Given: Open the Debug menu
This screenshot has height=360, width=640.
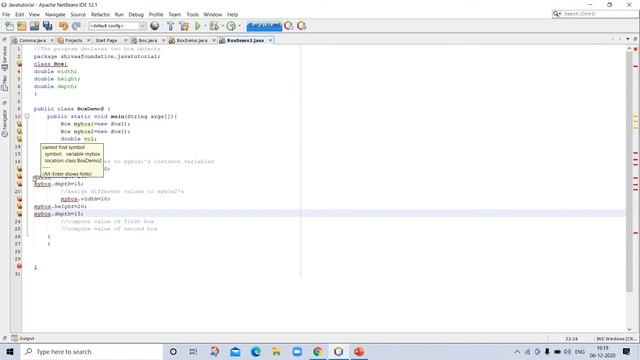Looking at the screenshot, I should coord(136,14).
